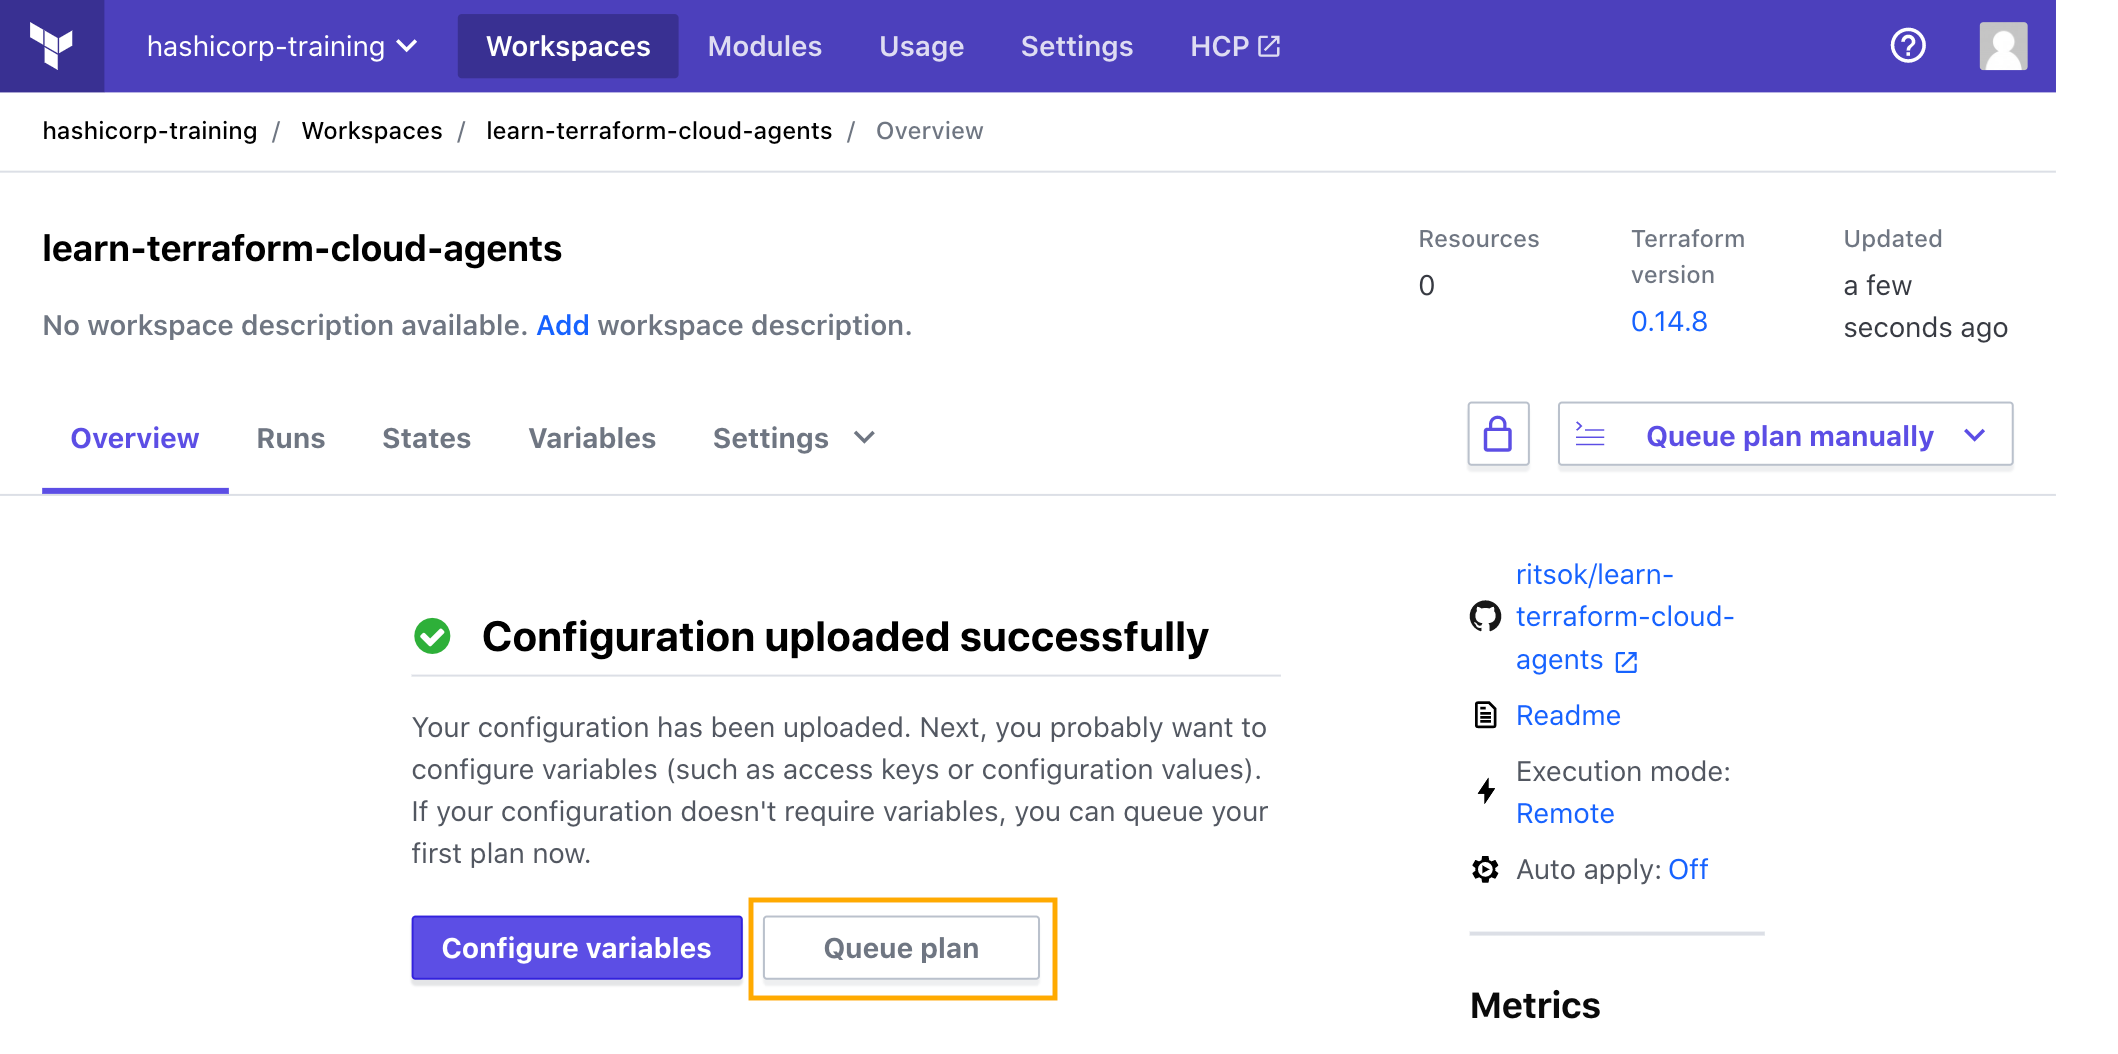
Task: Click the Overview breadcrumb text
Action: coord(930,131)
